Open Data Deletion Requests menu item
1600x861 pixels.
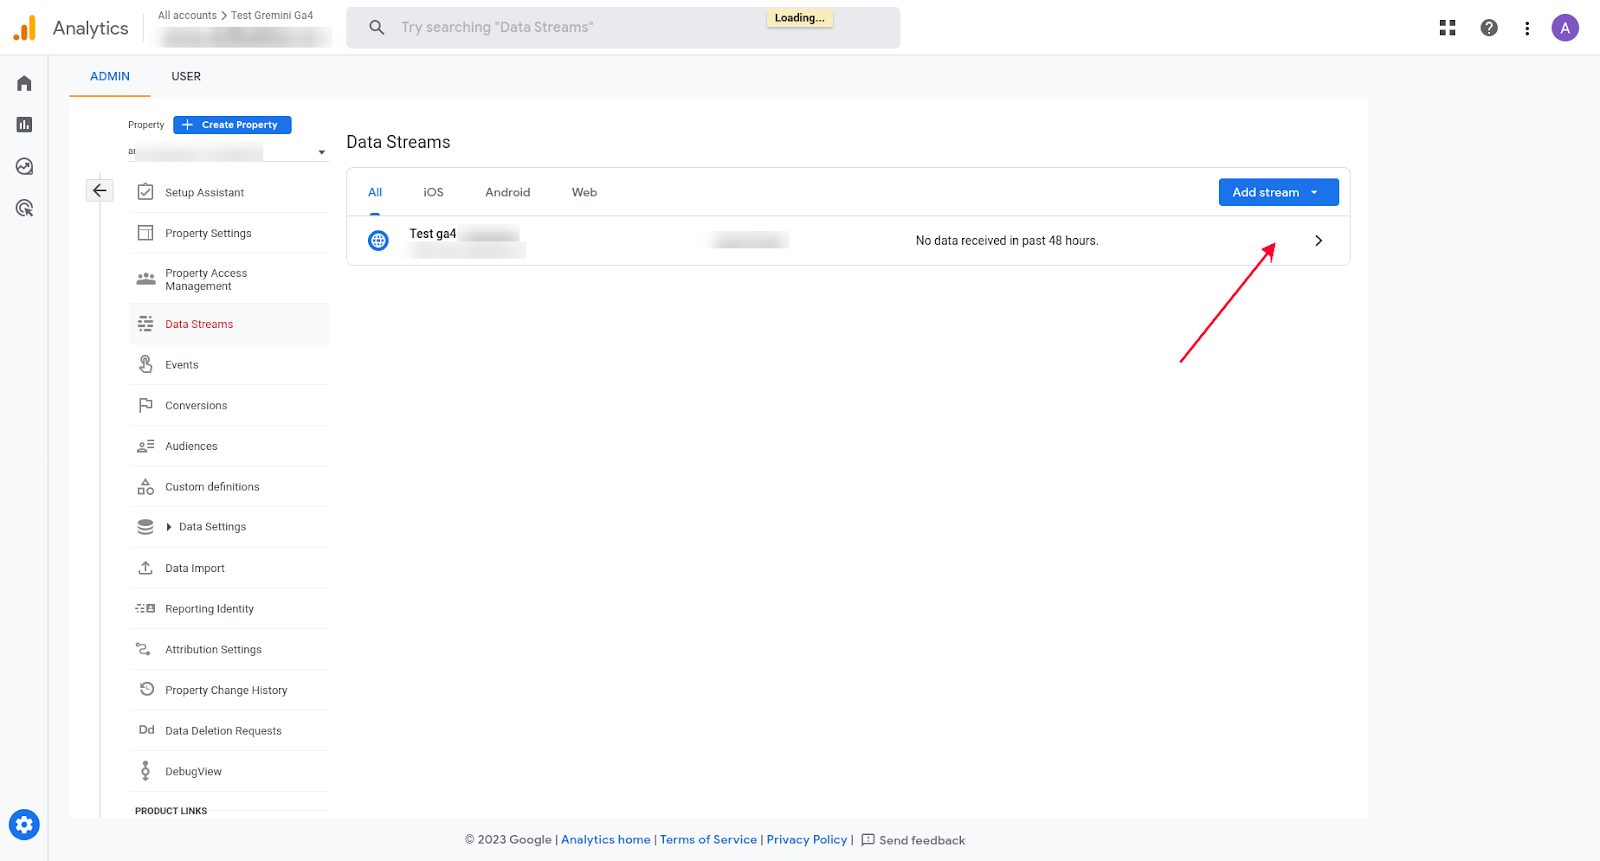[229, 731]
